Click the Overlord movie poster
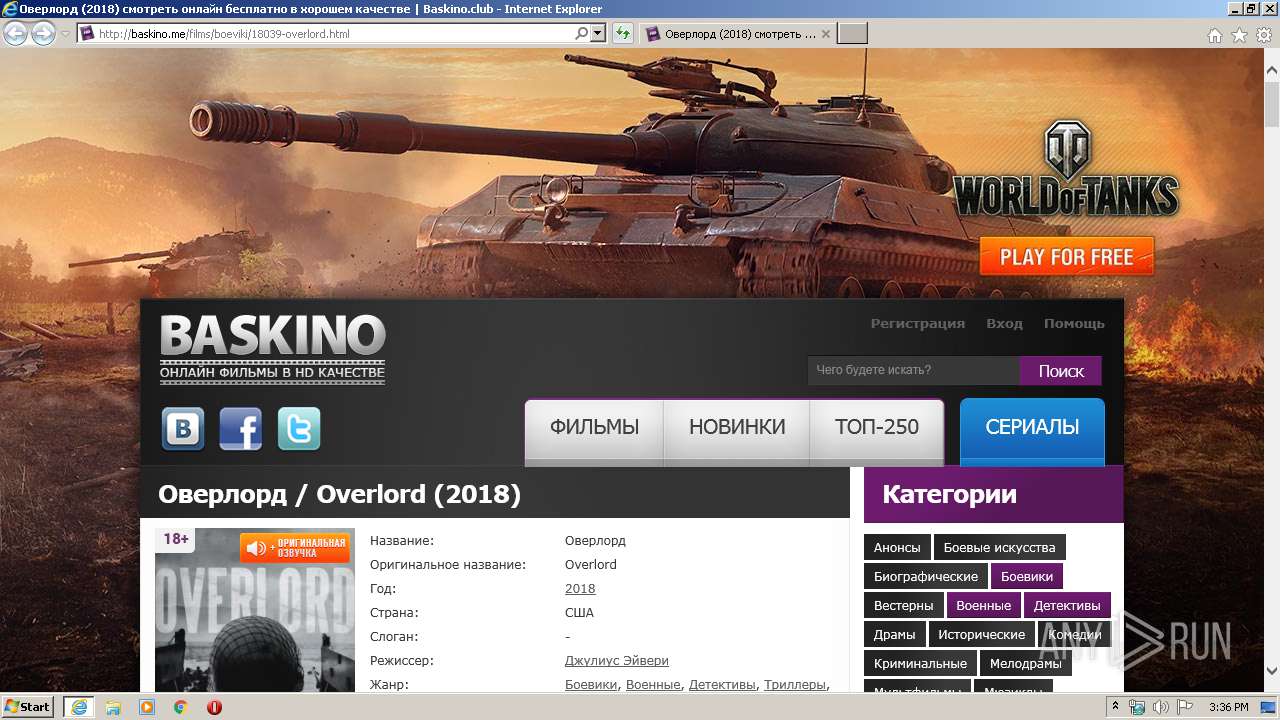 (255, 610)
